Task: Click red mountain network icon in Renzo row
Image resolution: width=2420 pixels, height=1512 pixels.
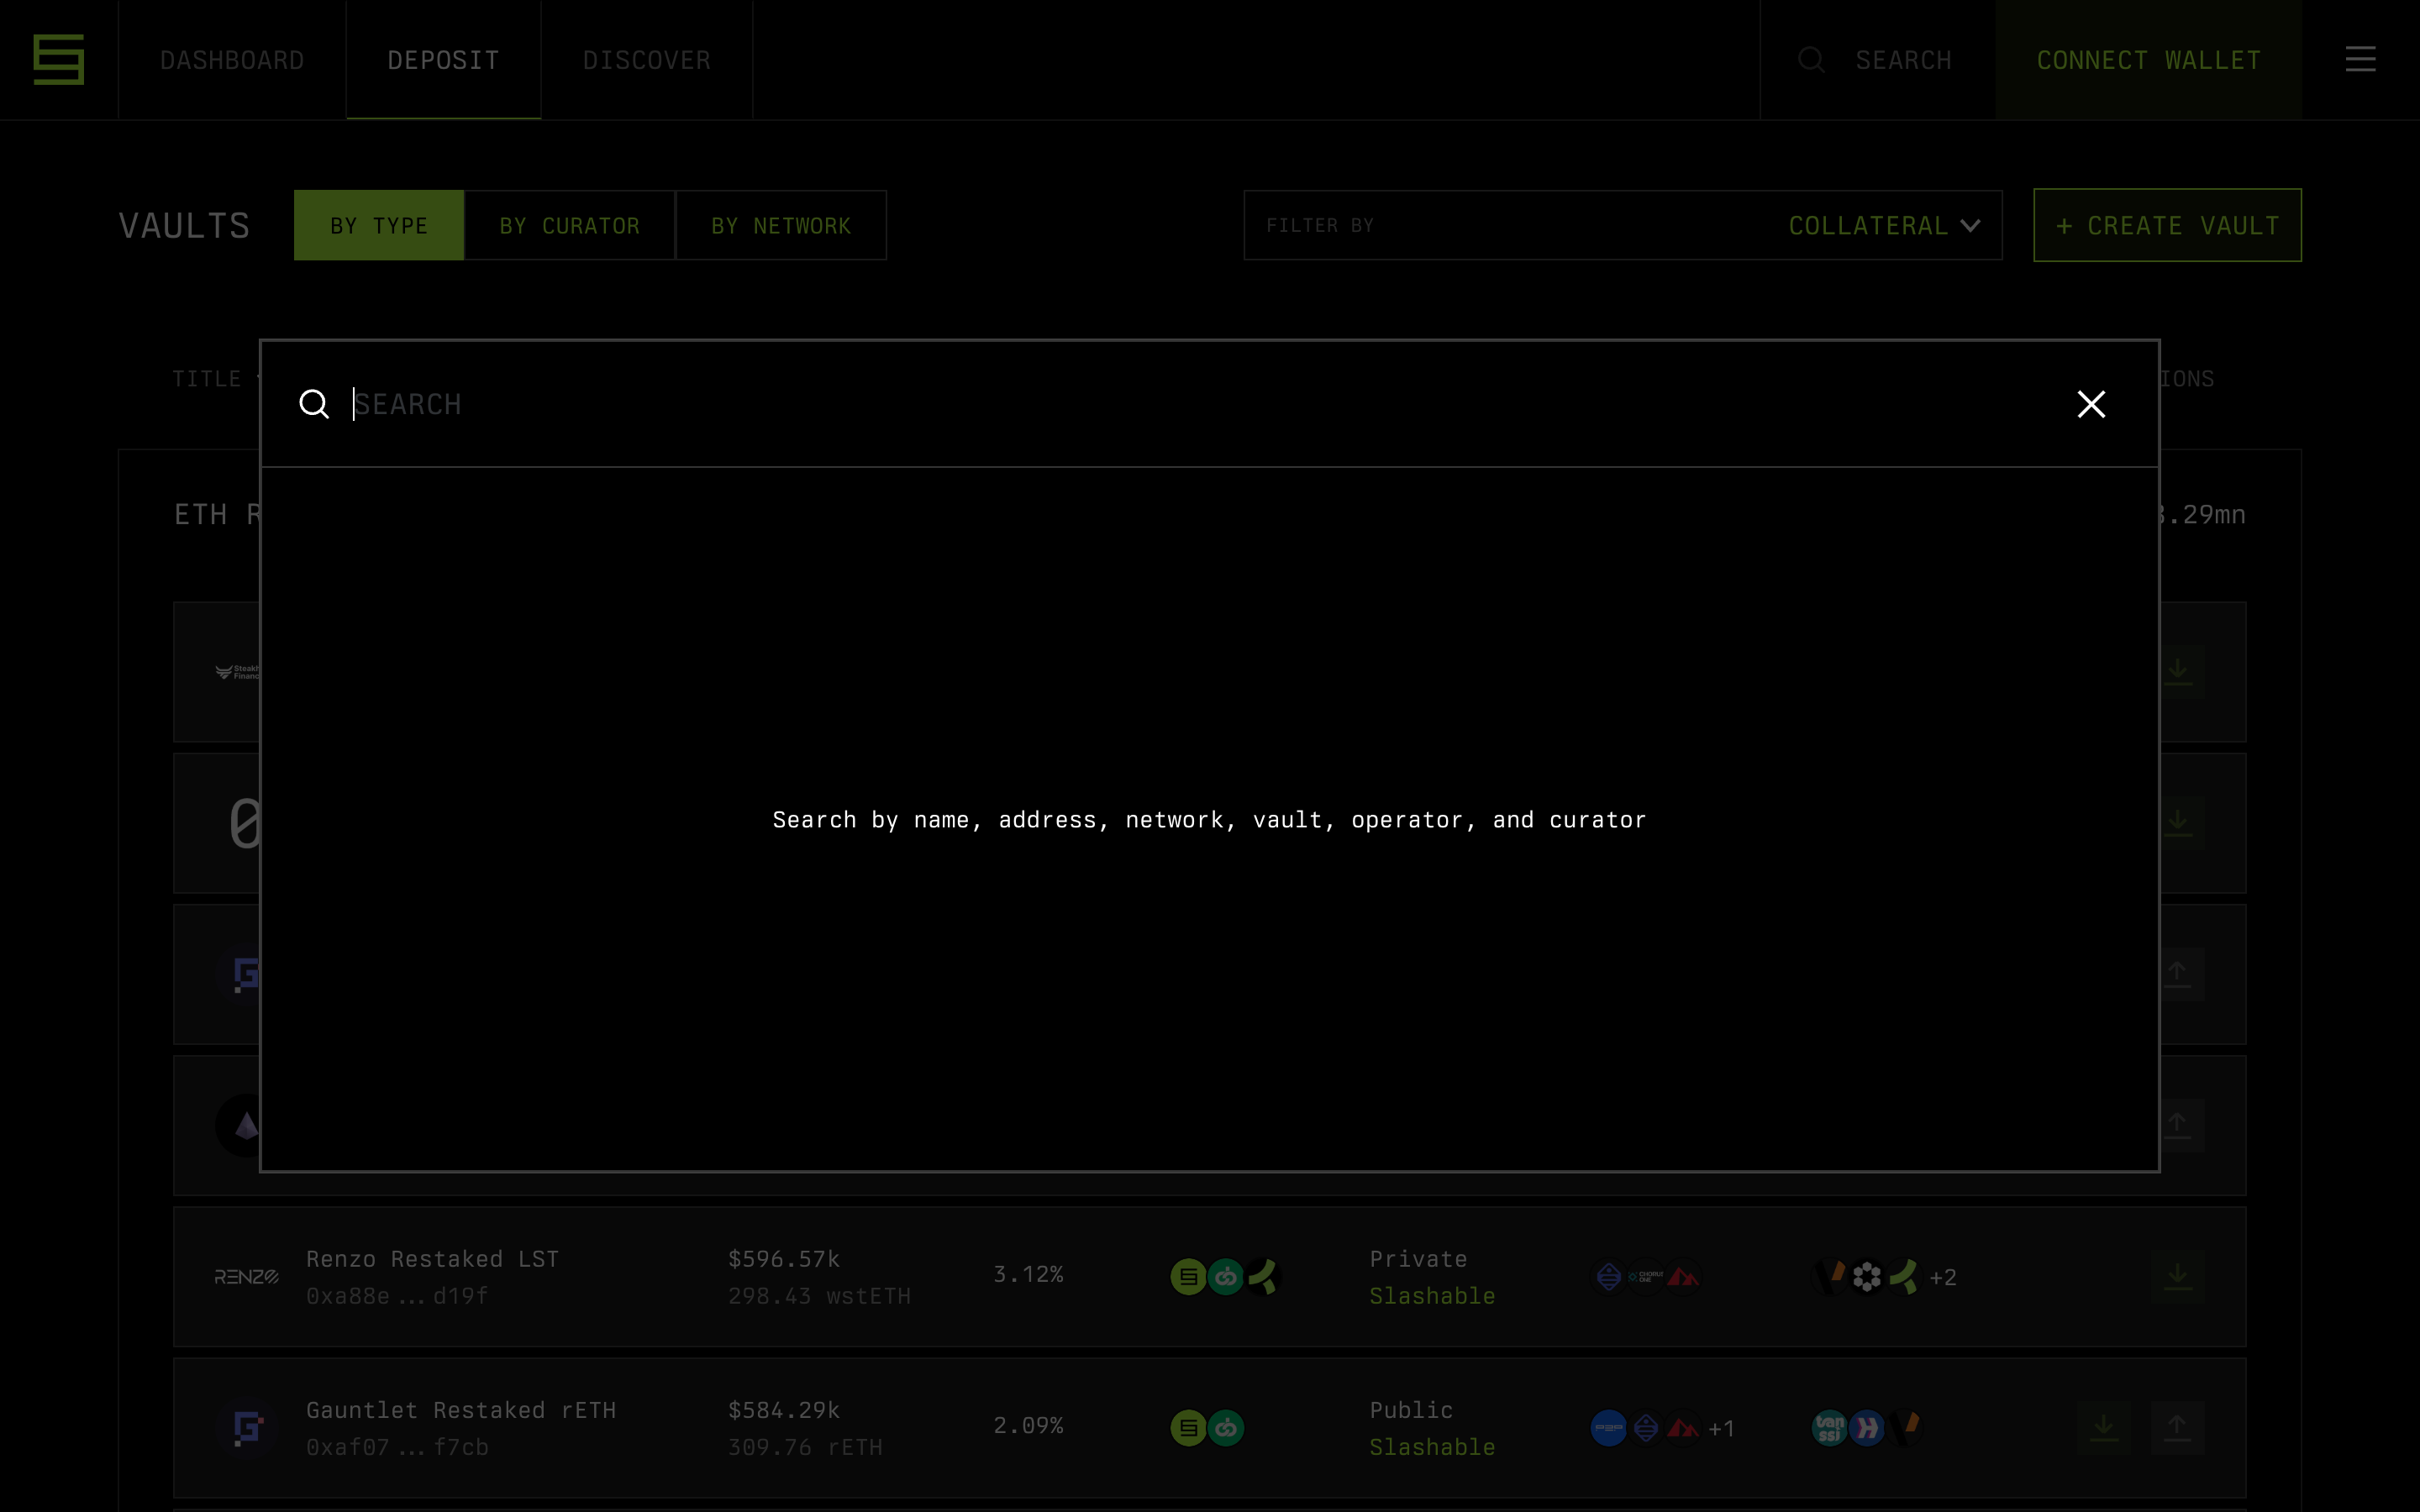Action: click(x=1684, y=1277)
